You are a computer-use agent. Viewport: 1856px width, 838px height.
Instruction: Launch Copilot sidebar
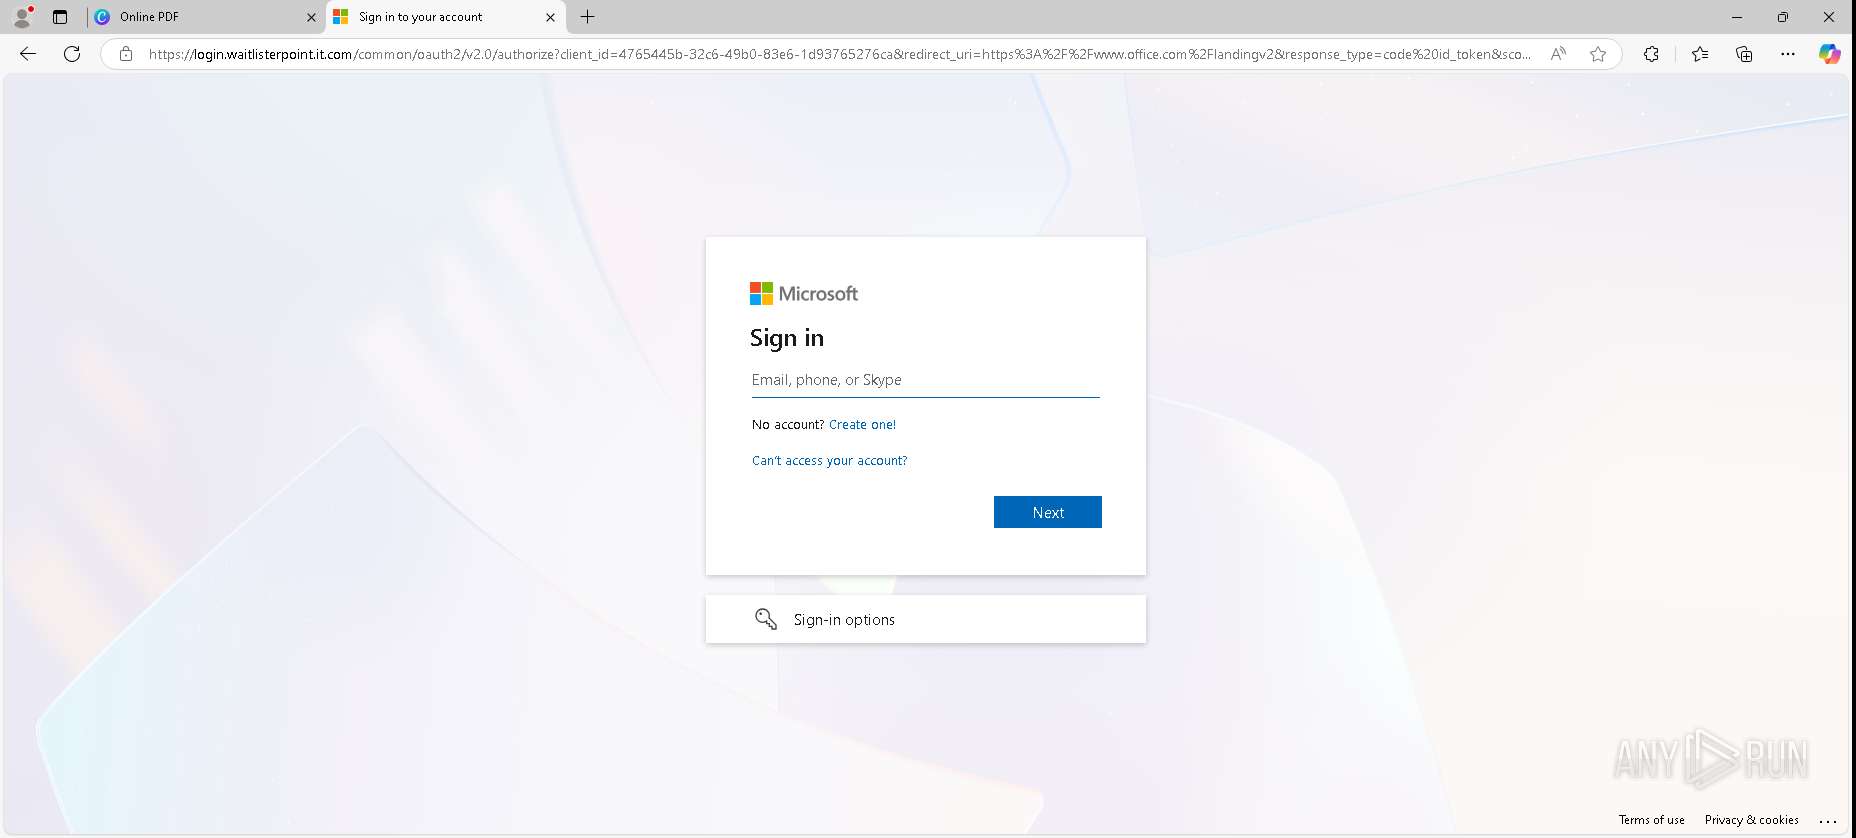point(1830,54)
